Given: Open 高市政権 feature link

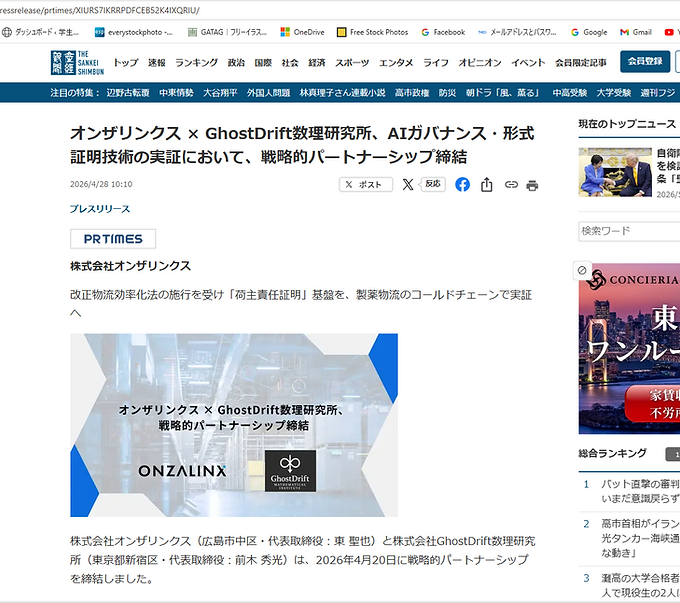Looking at the screenshot, I should [412, 93].
